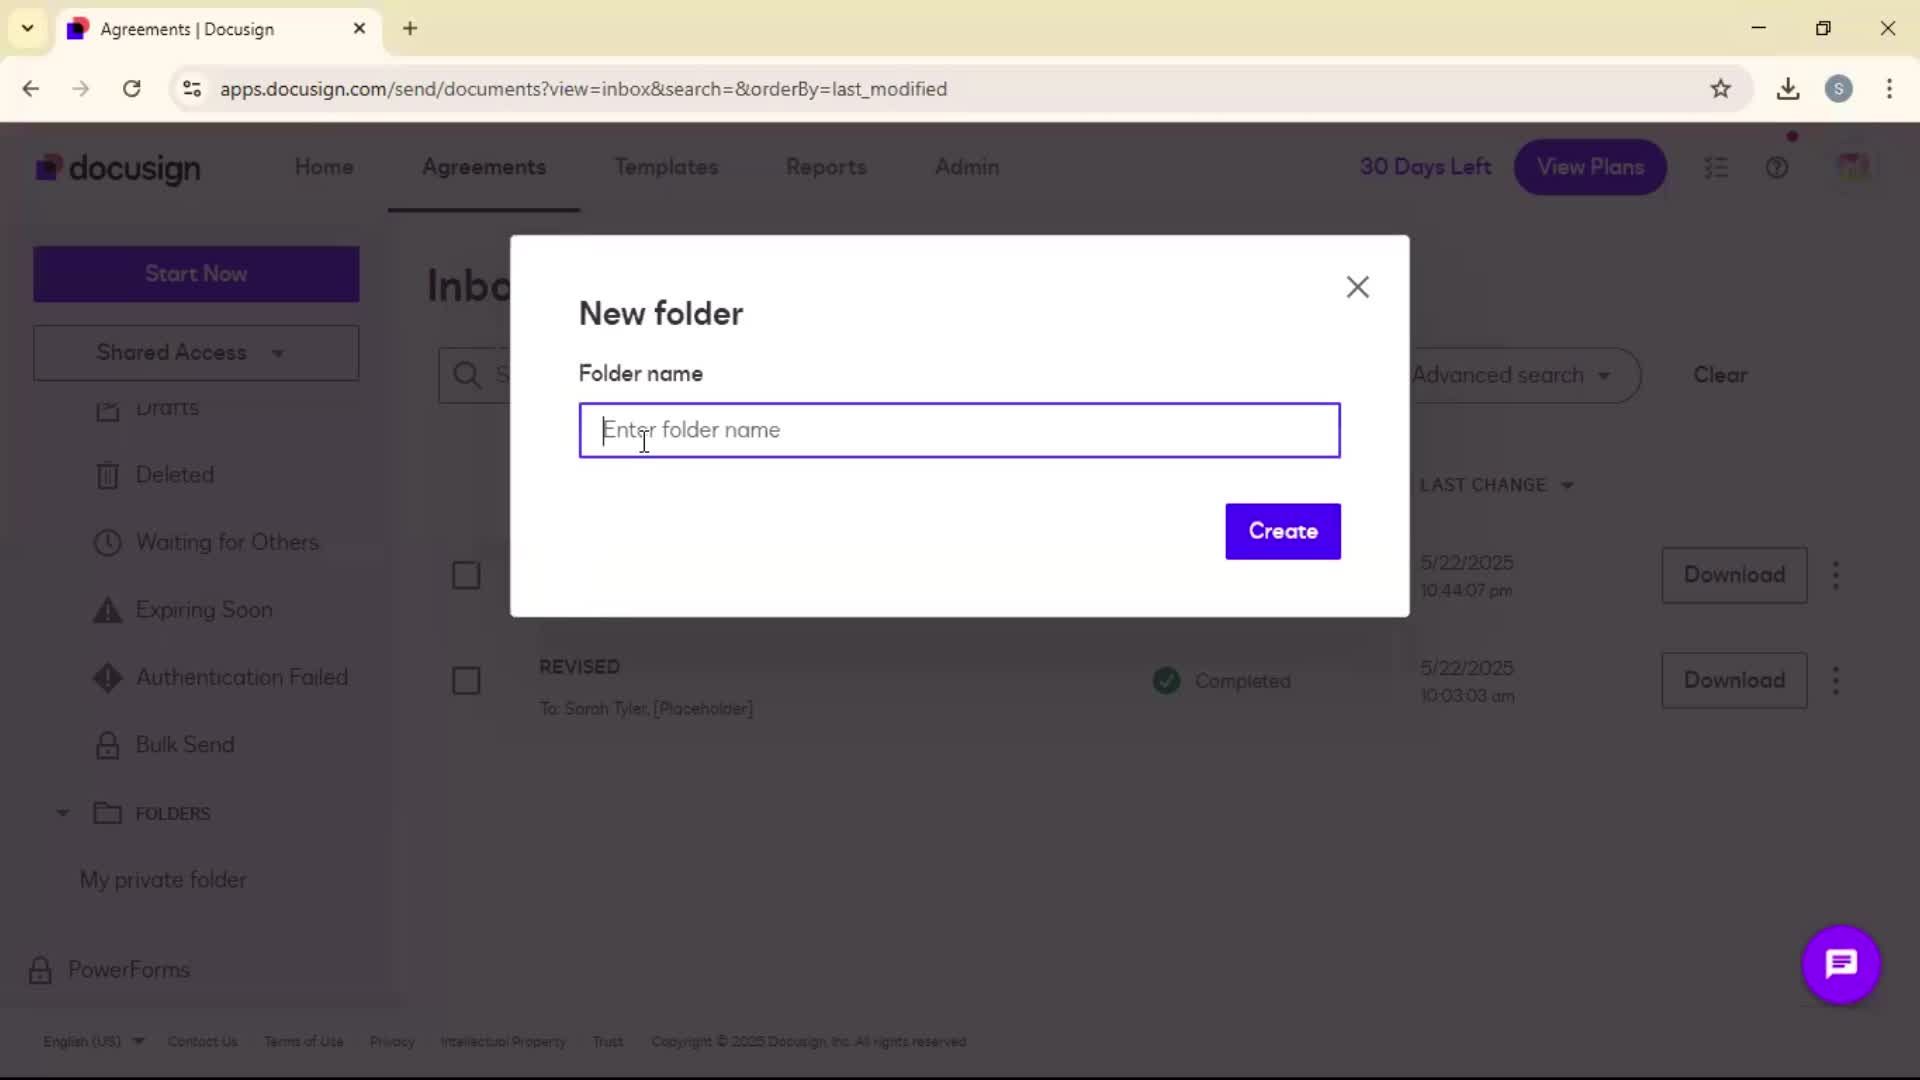Image resolution: width=1920 pixels, height=1080 pixels.
Task: Tick the checkbox for the 10:44:07 pm envelope
Action: click(466, 576)
